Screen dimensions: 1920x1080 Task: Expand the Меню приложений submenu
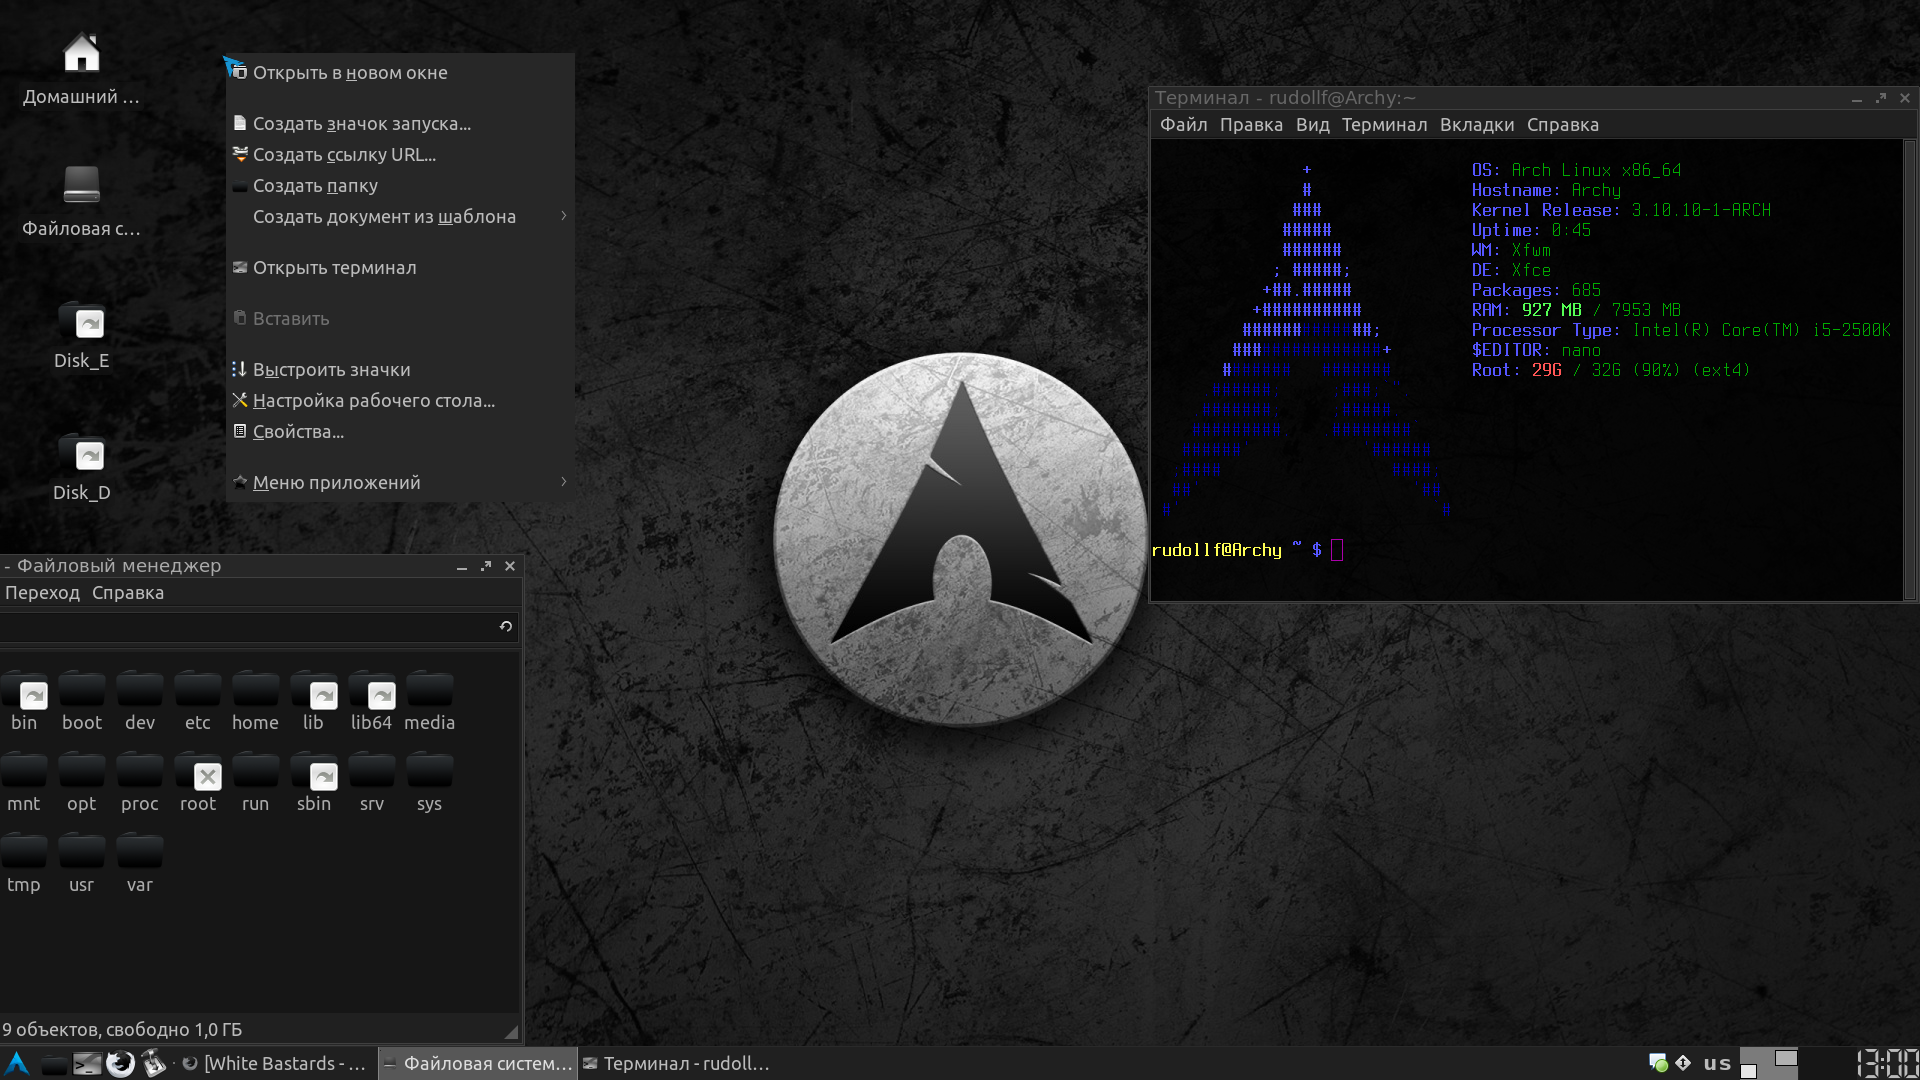[400, 482]
